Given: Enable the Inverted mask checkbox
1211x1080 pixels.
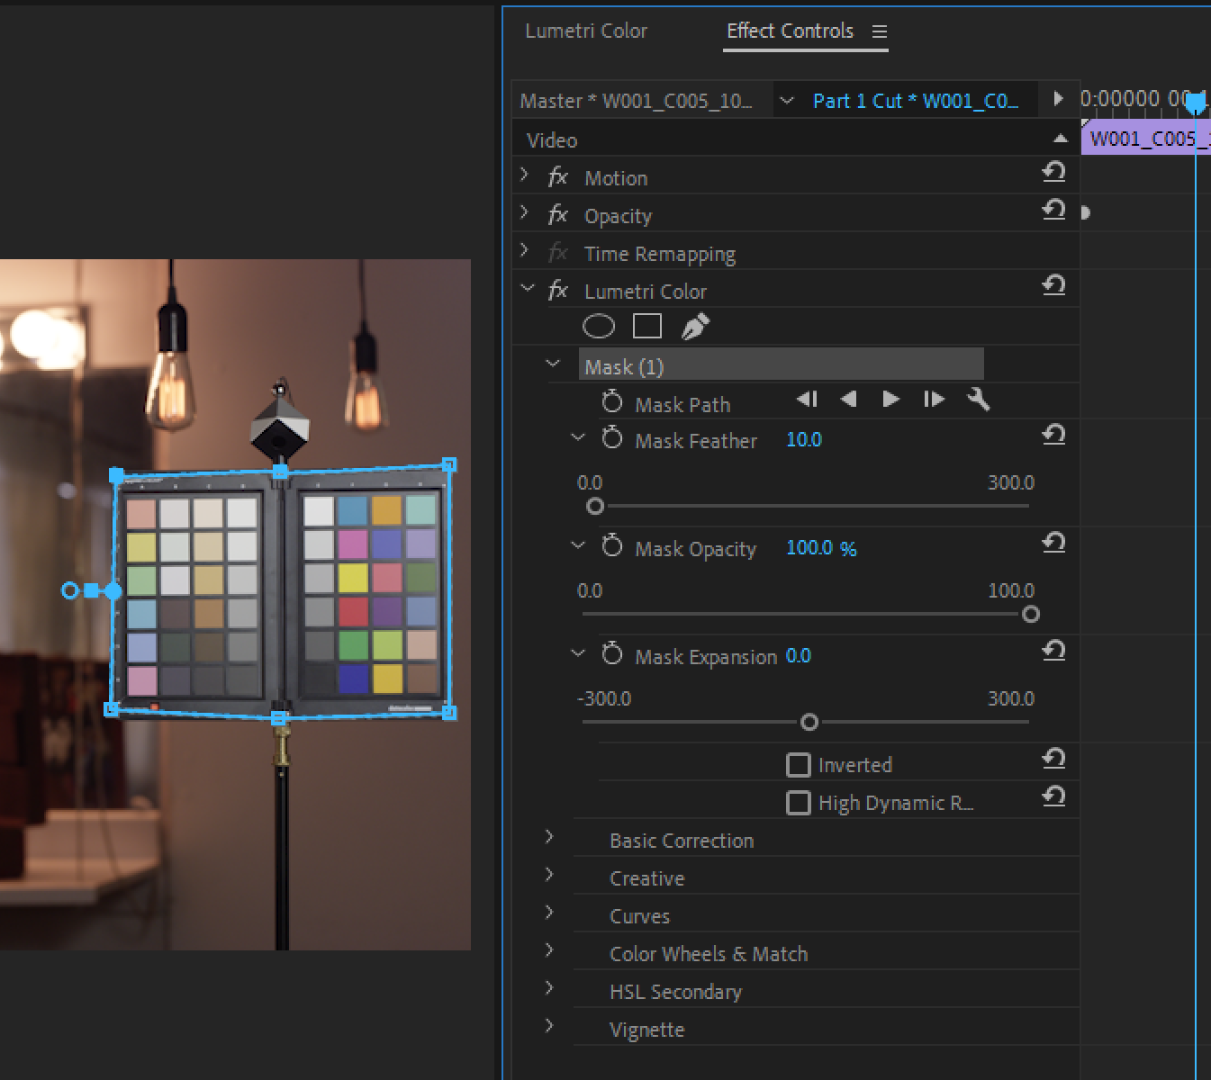Looking at the screenshot, I should tap(798, 765).
